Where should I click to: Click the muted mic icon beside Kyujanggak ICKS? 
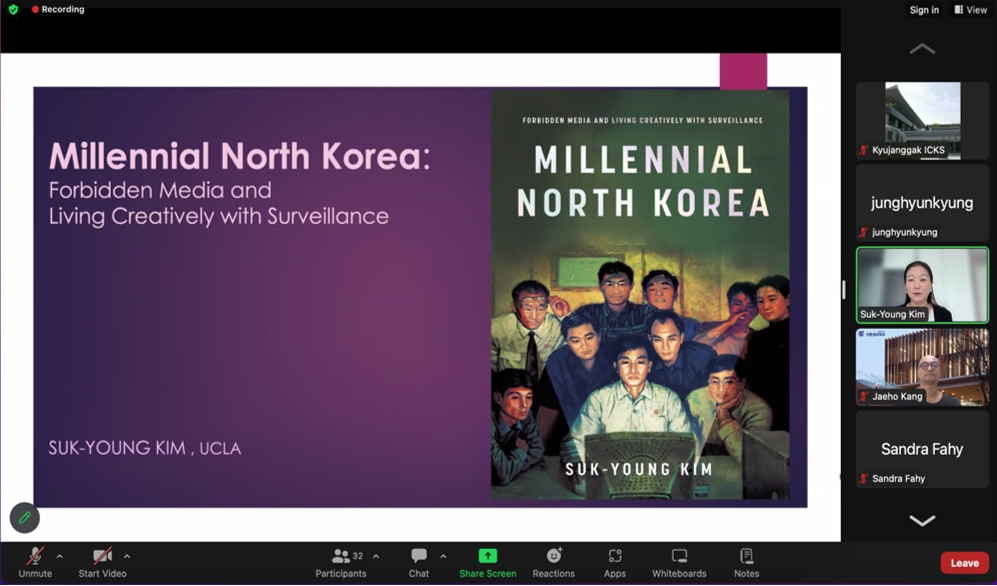[863, 151]
